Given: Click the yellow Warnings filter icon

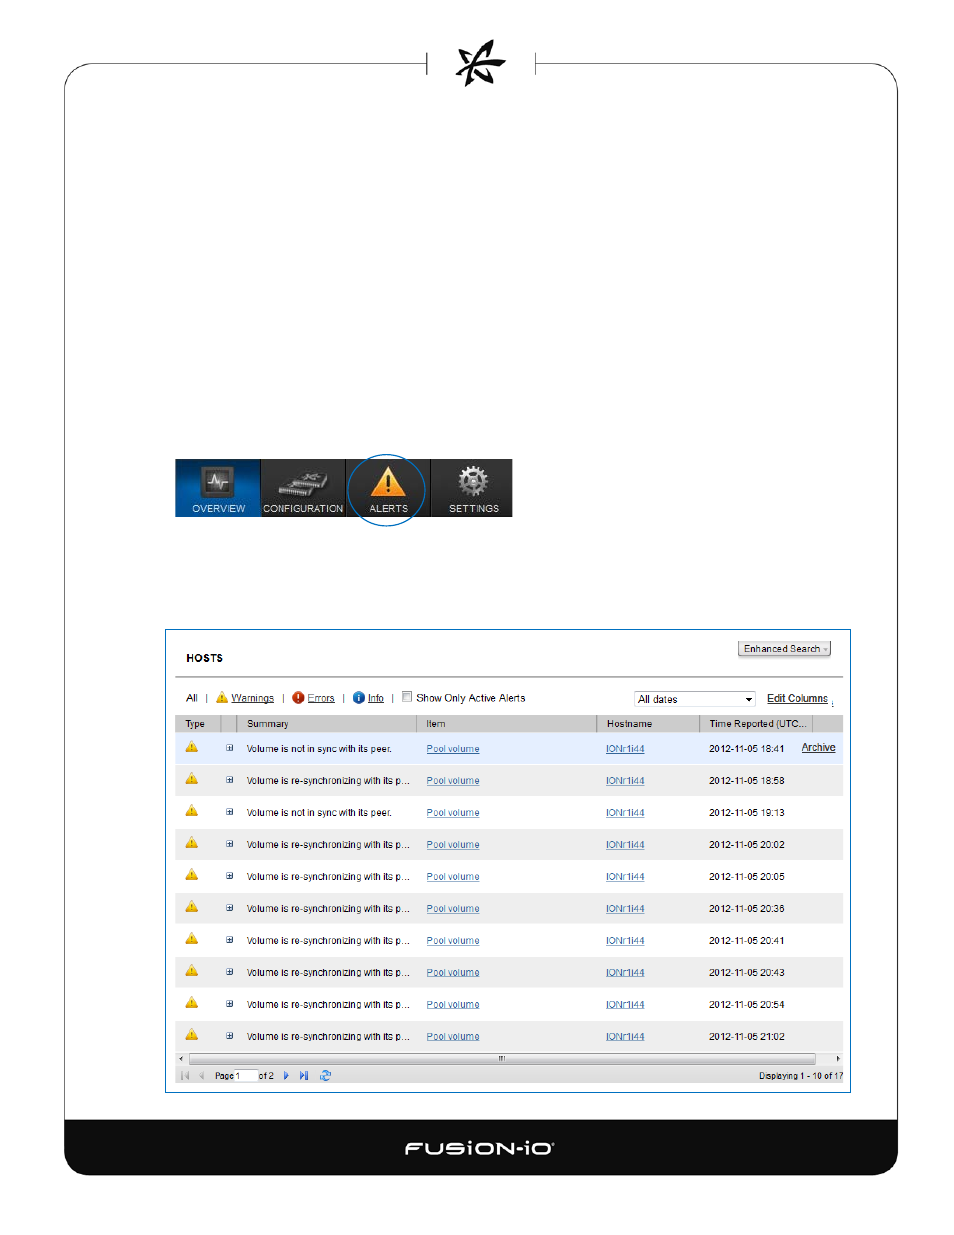Looking at the screenshot, I should tap(222, 697).
